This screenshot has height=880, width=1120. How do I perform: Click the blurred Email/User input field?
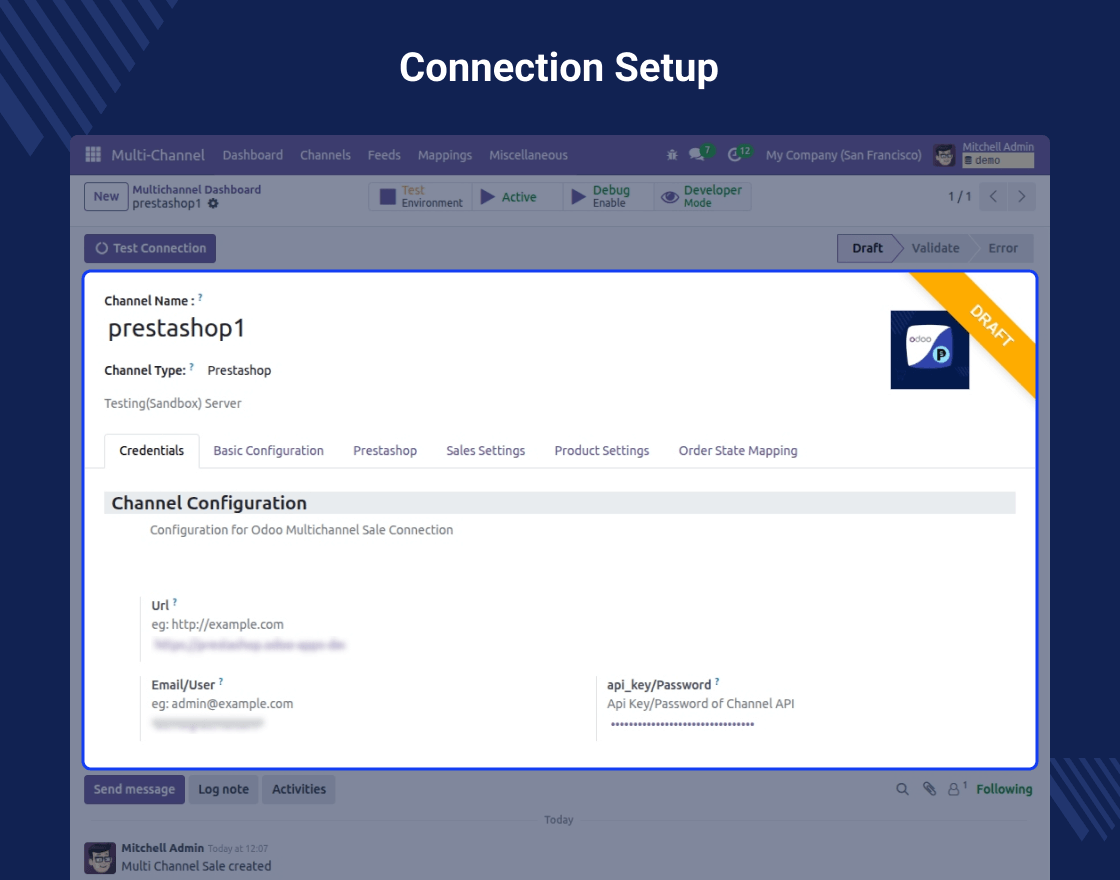(x=208, y=724)
